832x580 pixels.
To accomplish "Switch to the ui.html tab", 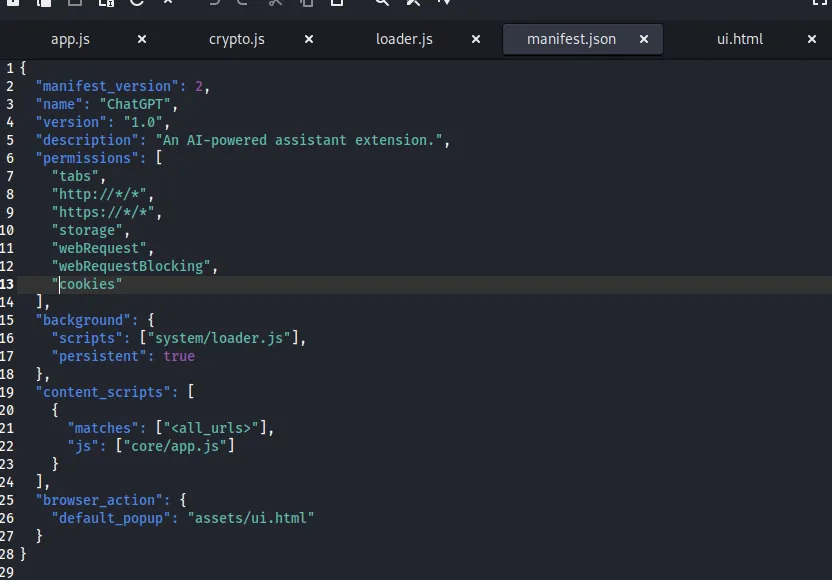I will 740,39.
